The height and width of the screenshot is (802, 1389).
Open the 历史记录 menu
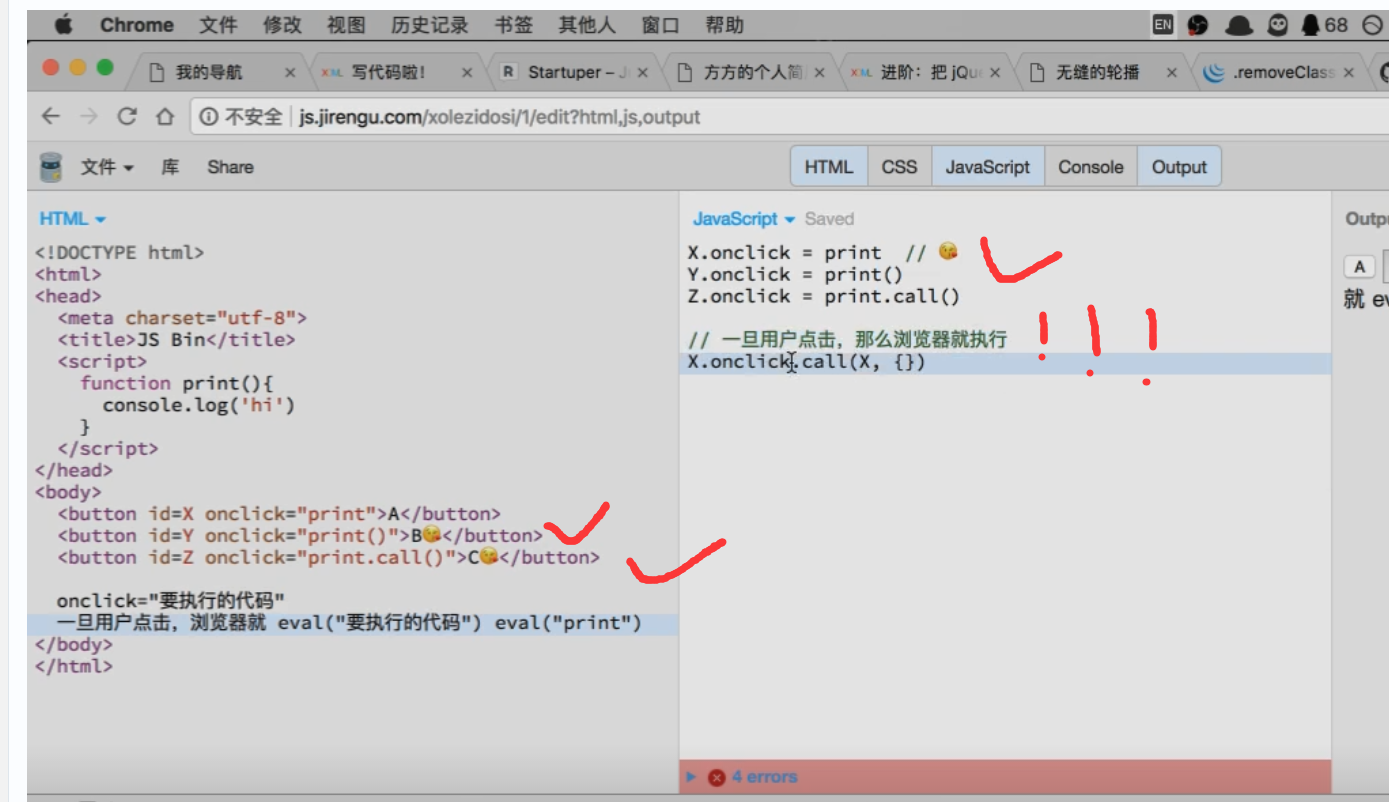430,25
